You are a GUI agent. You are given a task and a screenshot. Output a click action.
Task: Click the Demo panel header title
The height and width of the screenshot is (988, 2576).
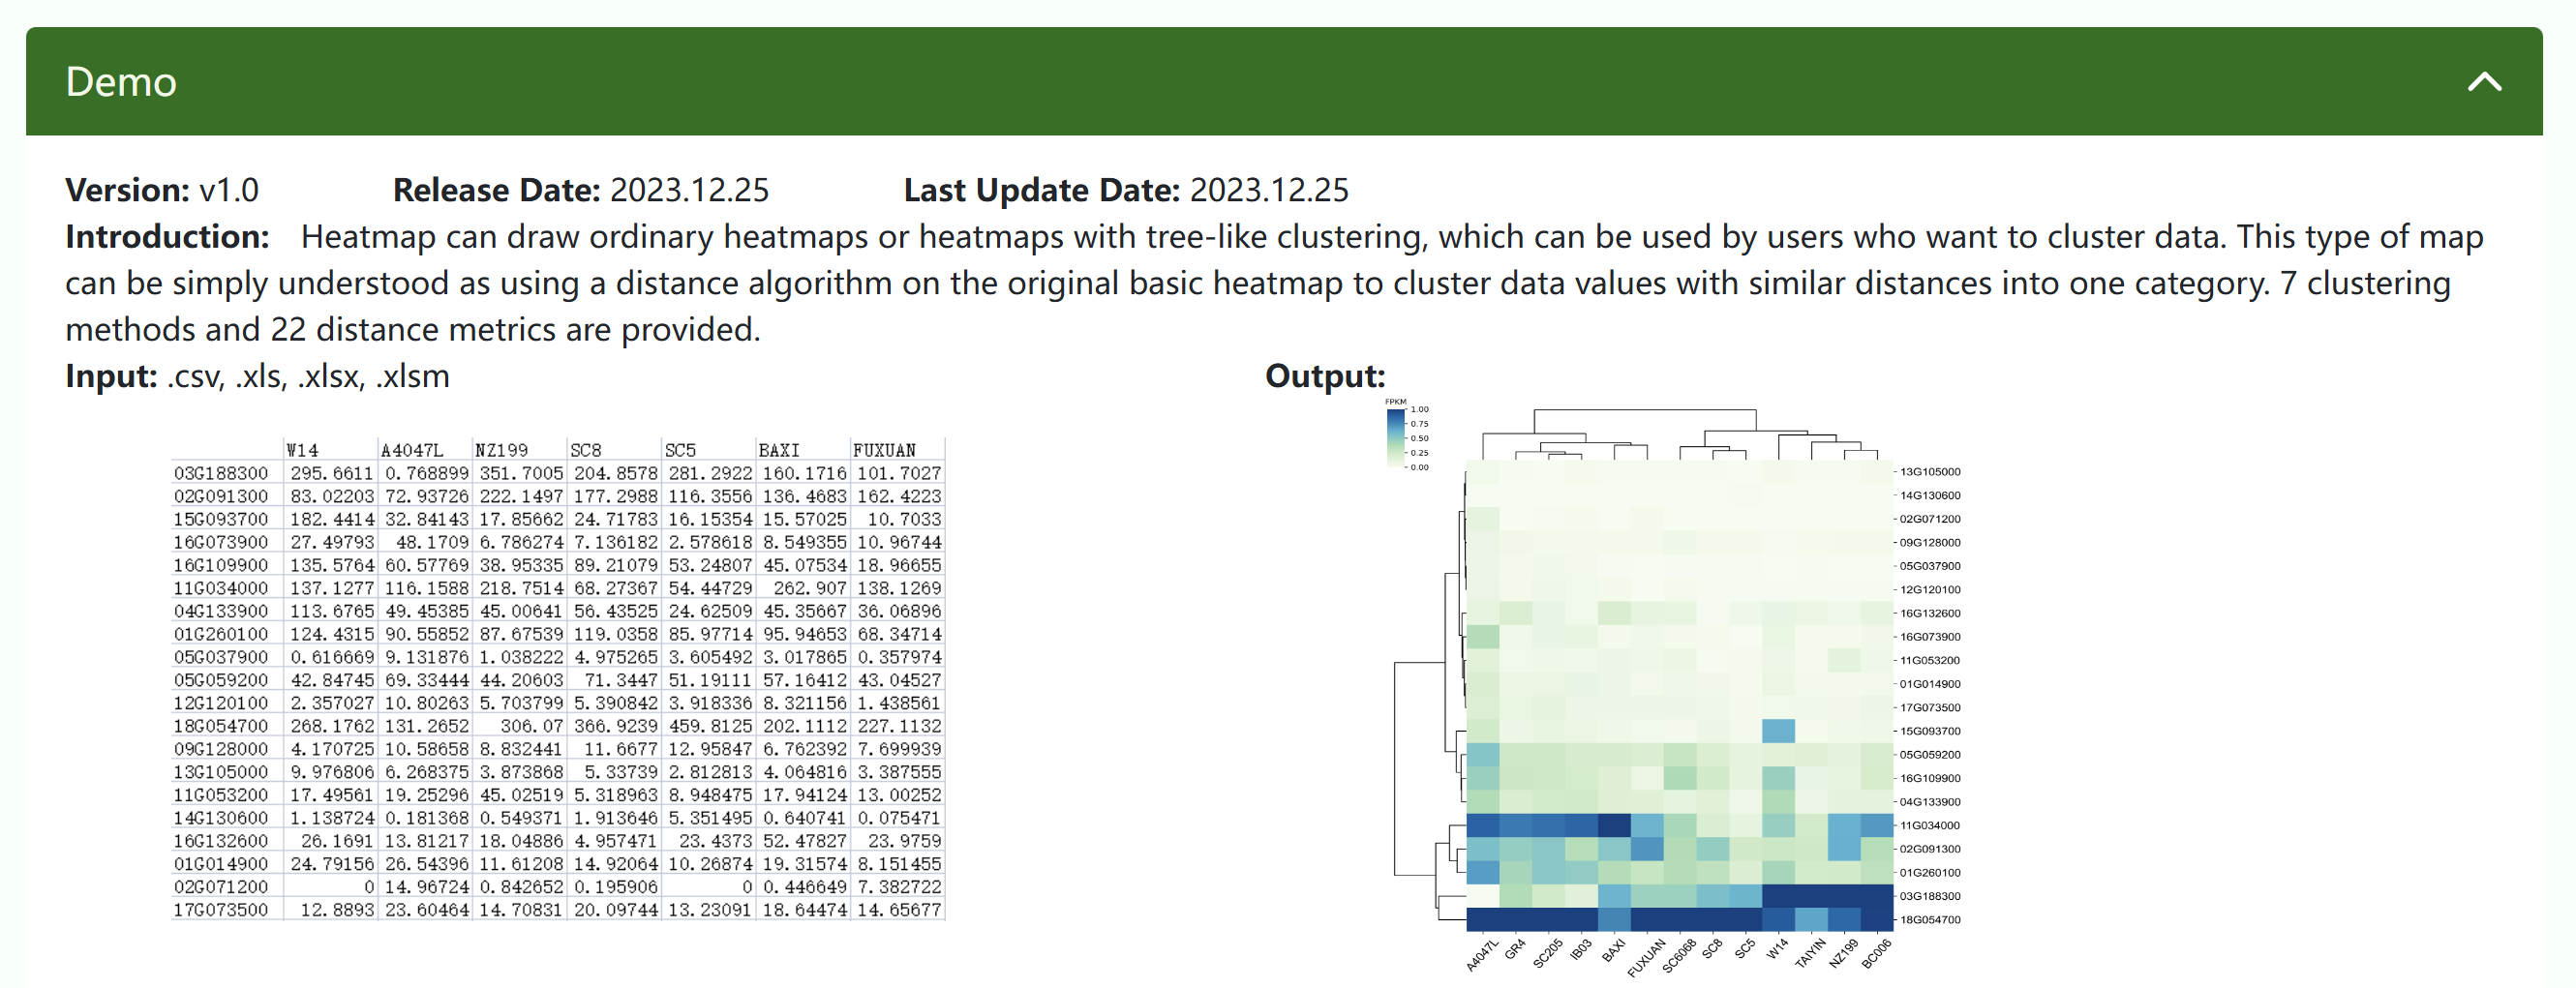tap(121, 82)
